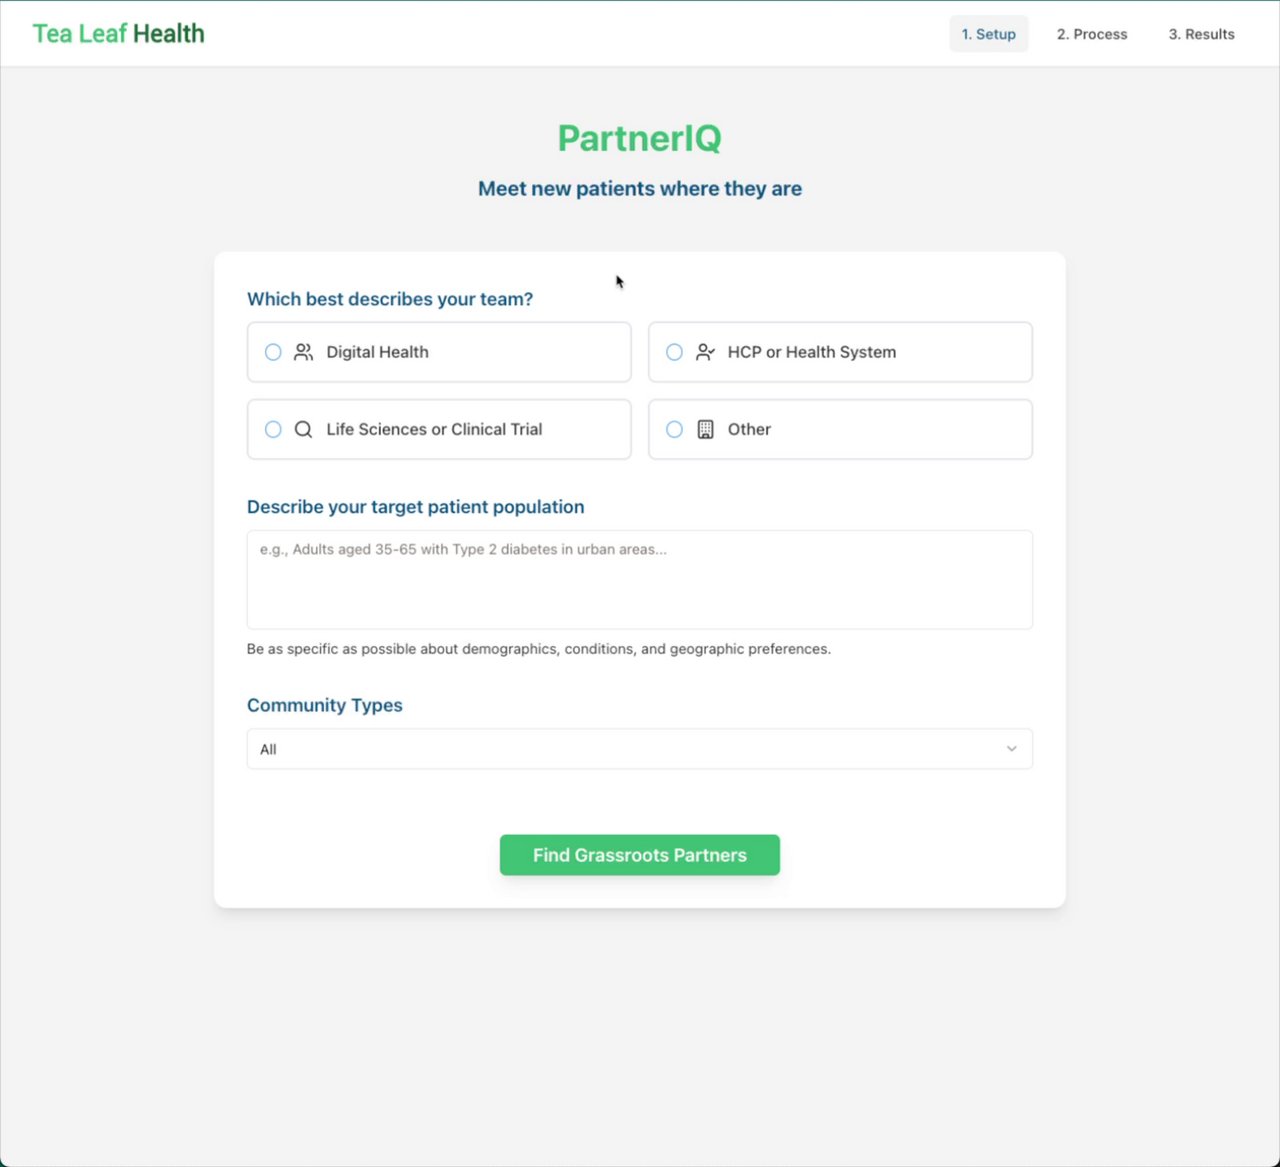Viewport: 1280px width, 1167px height.
Task: Switch to the 2. Process tab
Action: (x=1092, y=34)
